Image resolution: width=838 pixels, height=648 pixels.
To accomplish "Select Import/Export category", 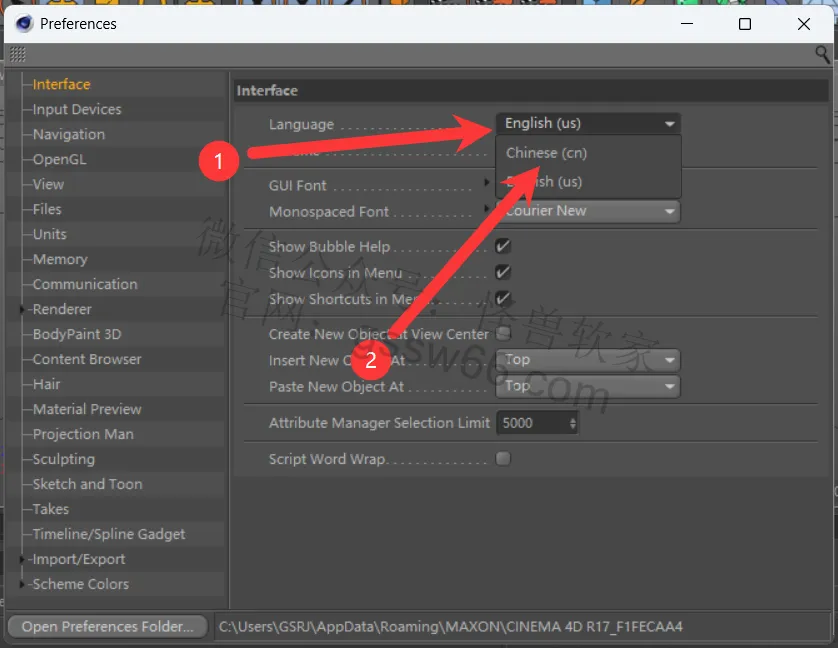I will click(x=79, y=559).
